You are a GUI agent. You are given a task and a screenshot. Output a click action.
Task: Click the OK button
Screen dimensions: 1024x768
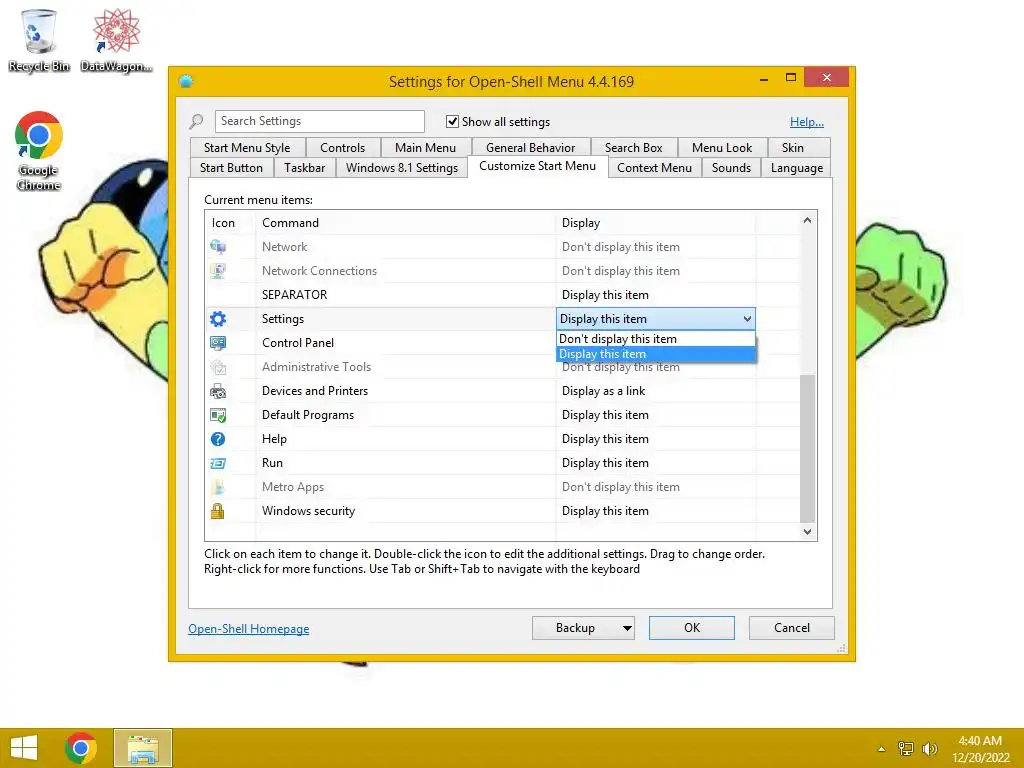[692, 628]
